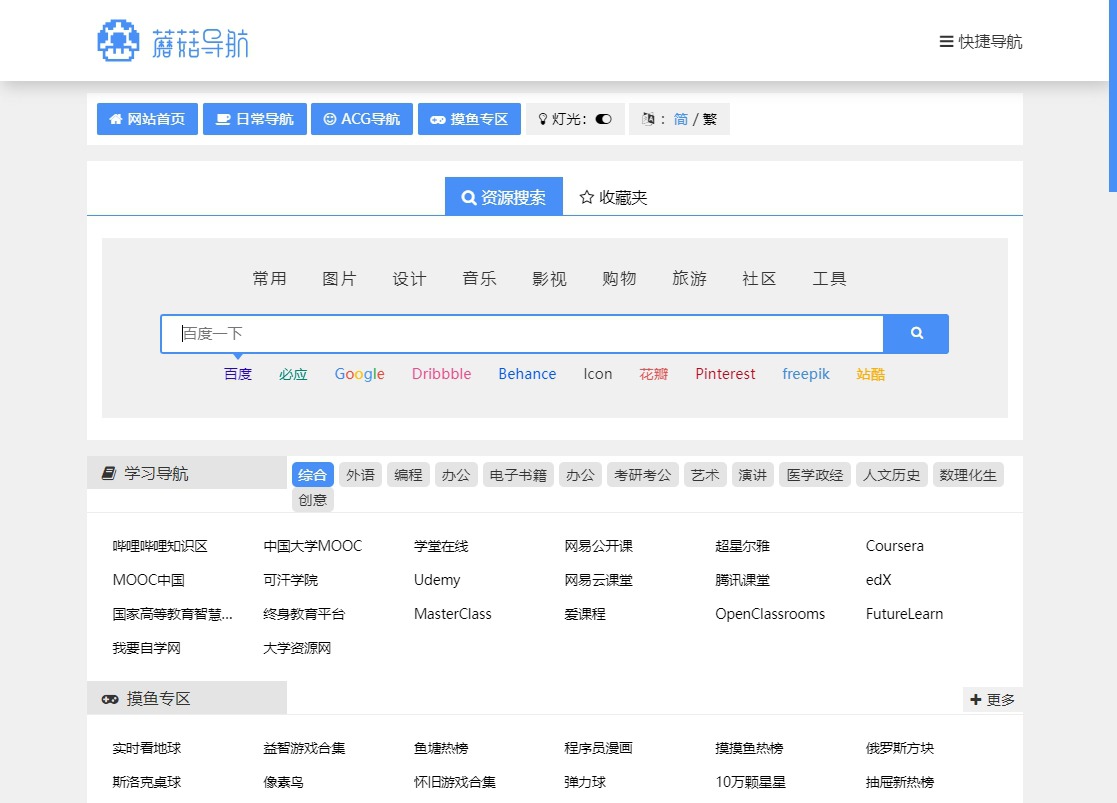The image size is (1117, 803).
Task: Switch to 繁 traditional Chinese
Action: 710,119
